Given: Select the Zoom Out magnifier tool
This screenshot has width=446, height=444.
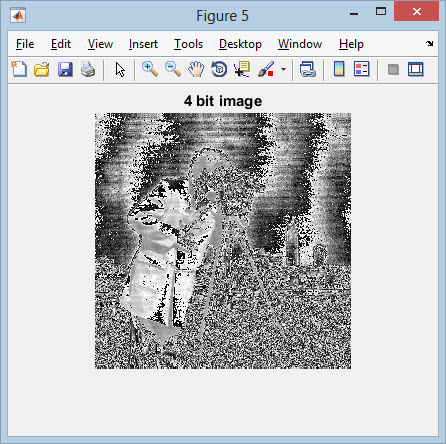Looking at the screenshot, I should coord(173,69).
